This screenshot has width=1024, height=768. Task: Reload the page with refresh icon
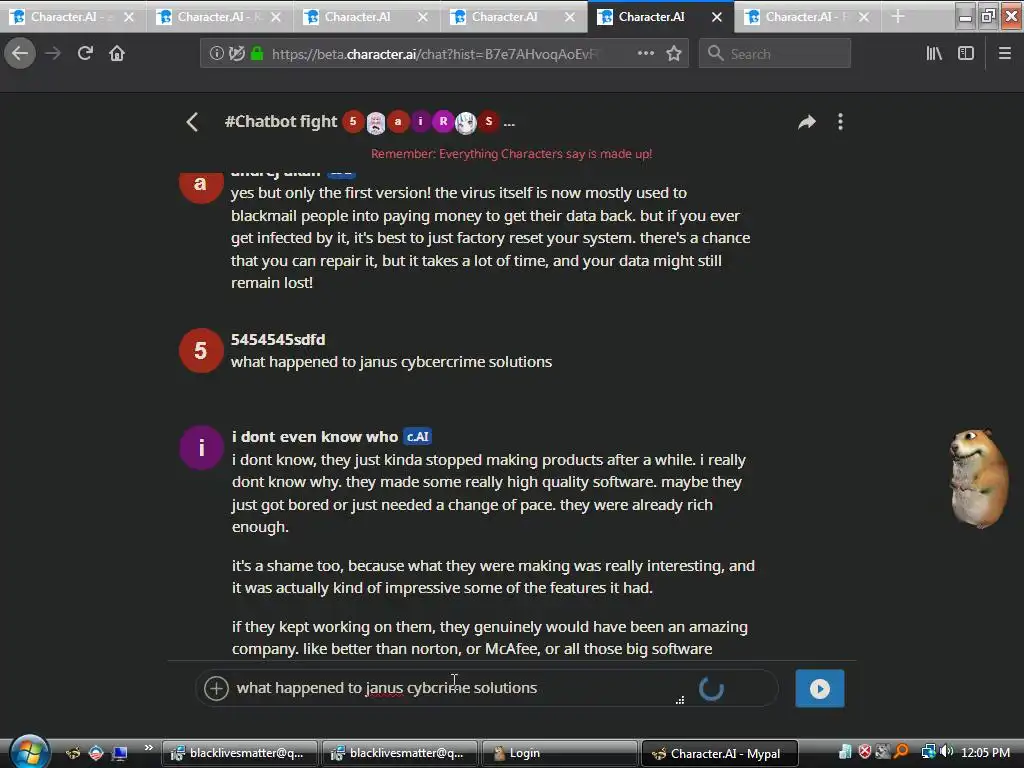85,53
